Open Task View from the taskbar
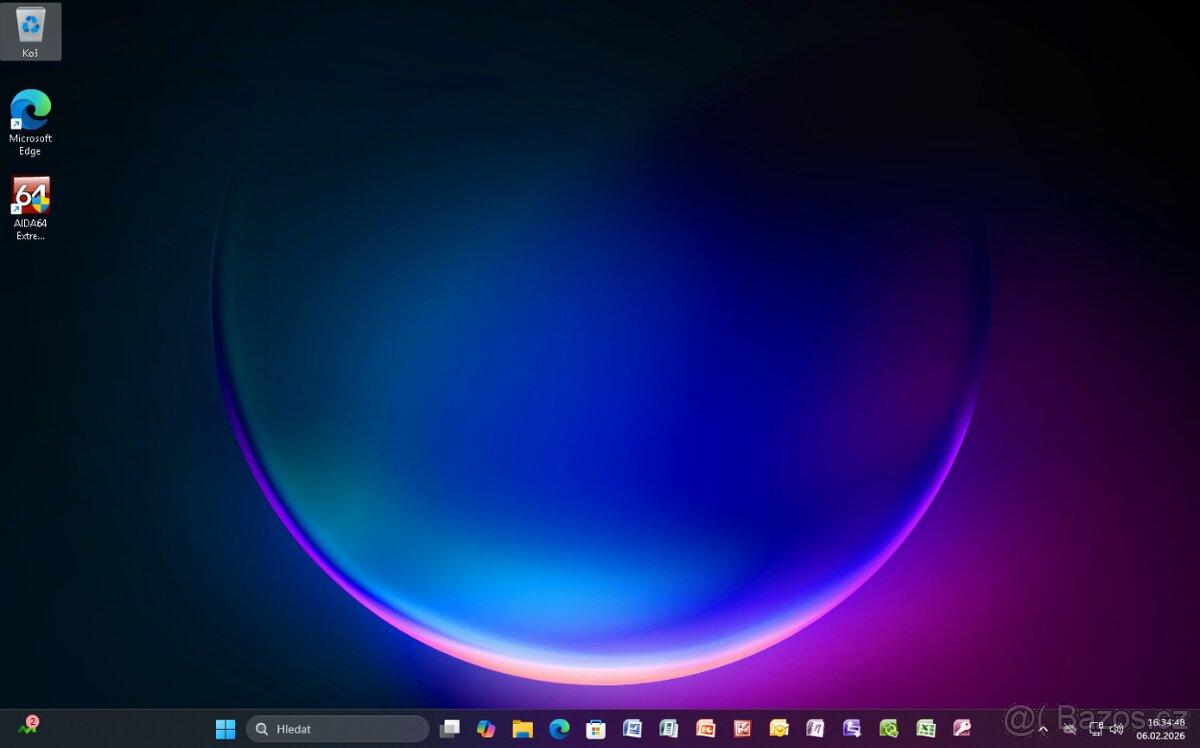This screenshot has height=748, width=1200. tap(450, 729)
